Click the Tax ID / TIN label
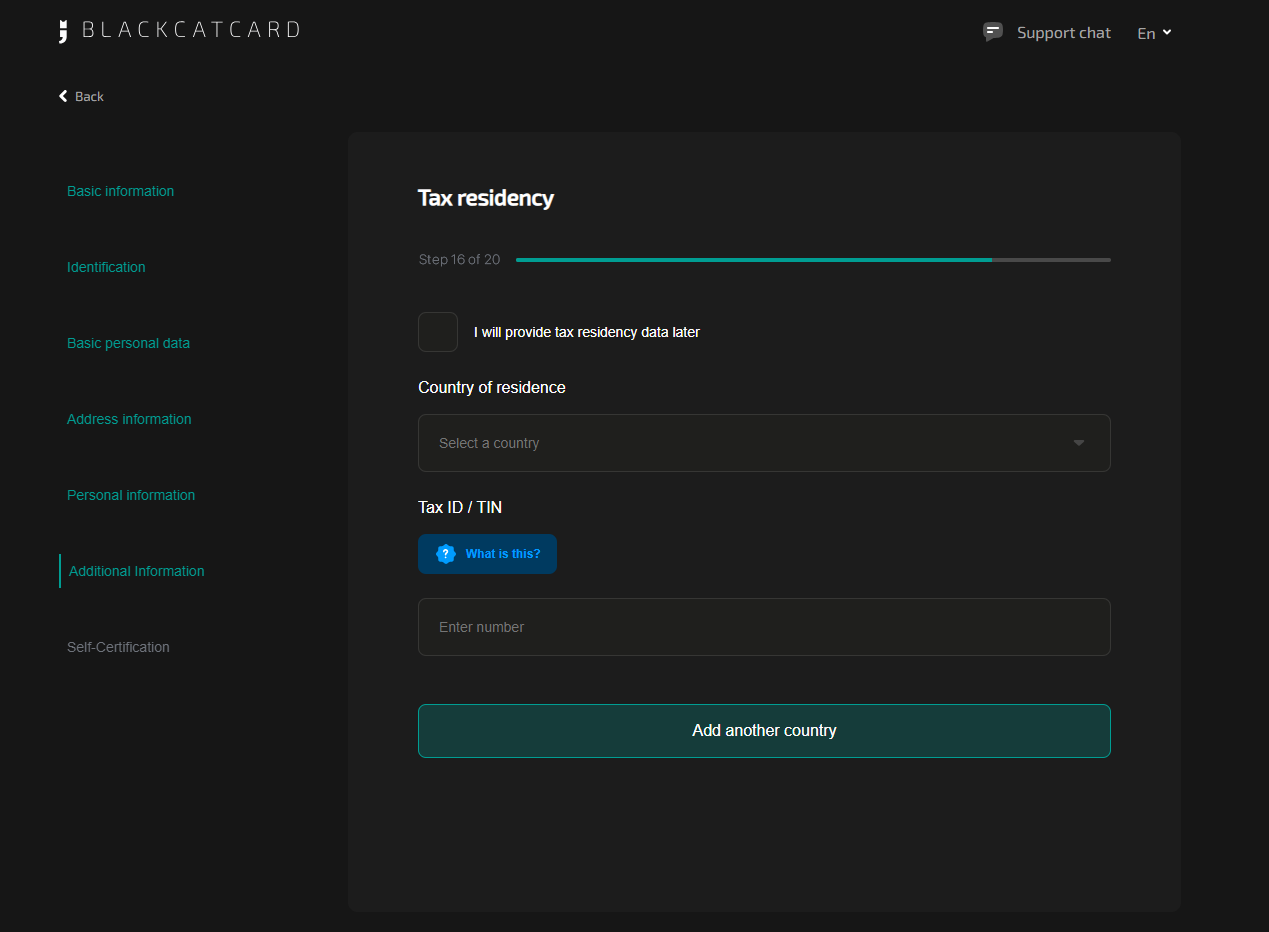This screenshot has height=932, width=1269. pos(460,507)
